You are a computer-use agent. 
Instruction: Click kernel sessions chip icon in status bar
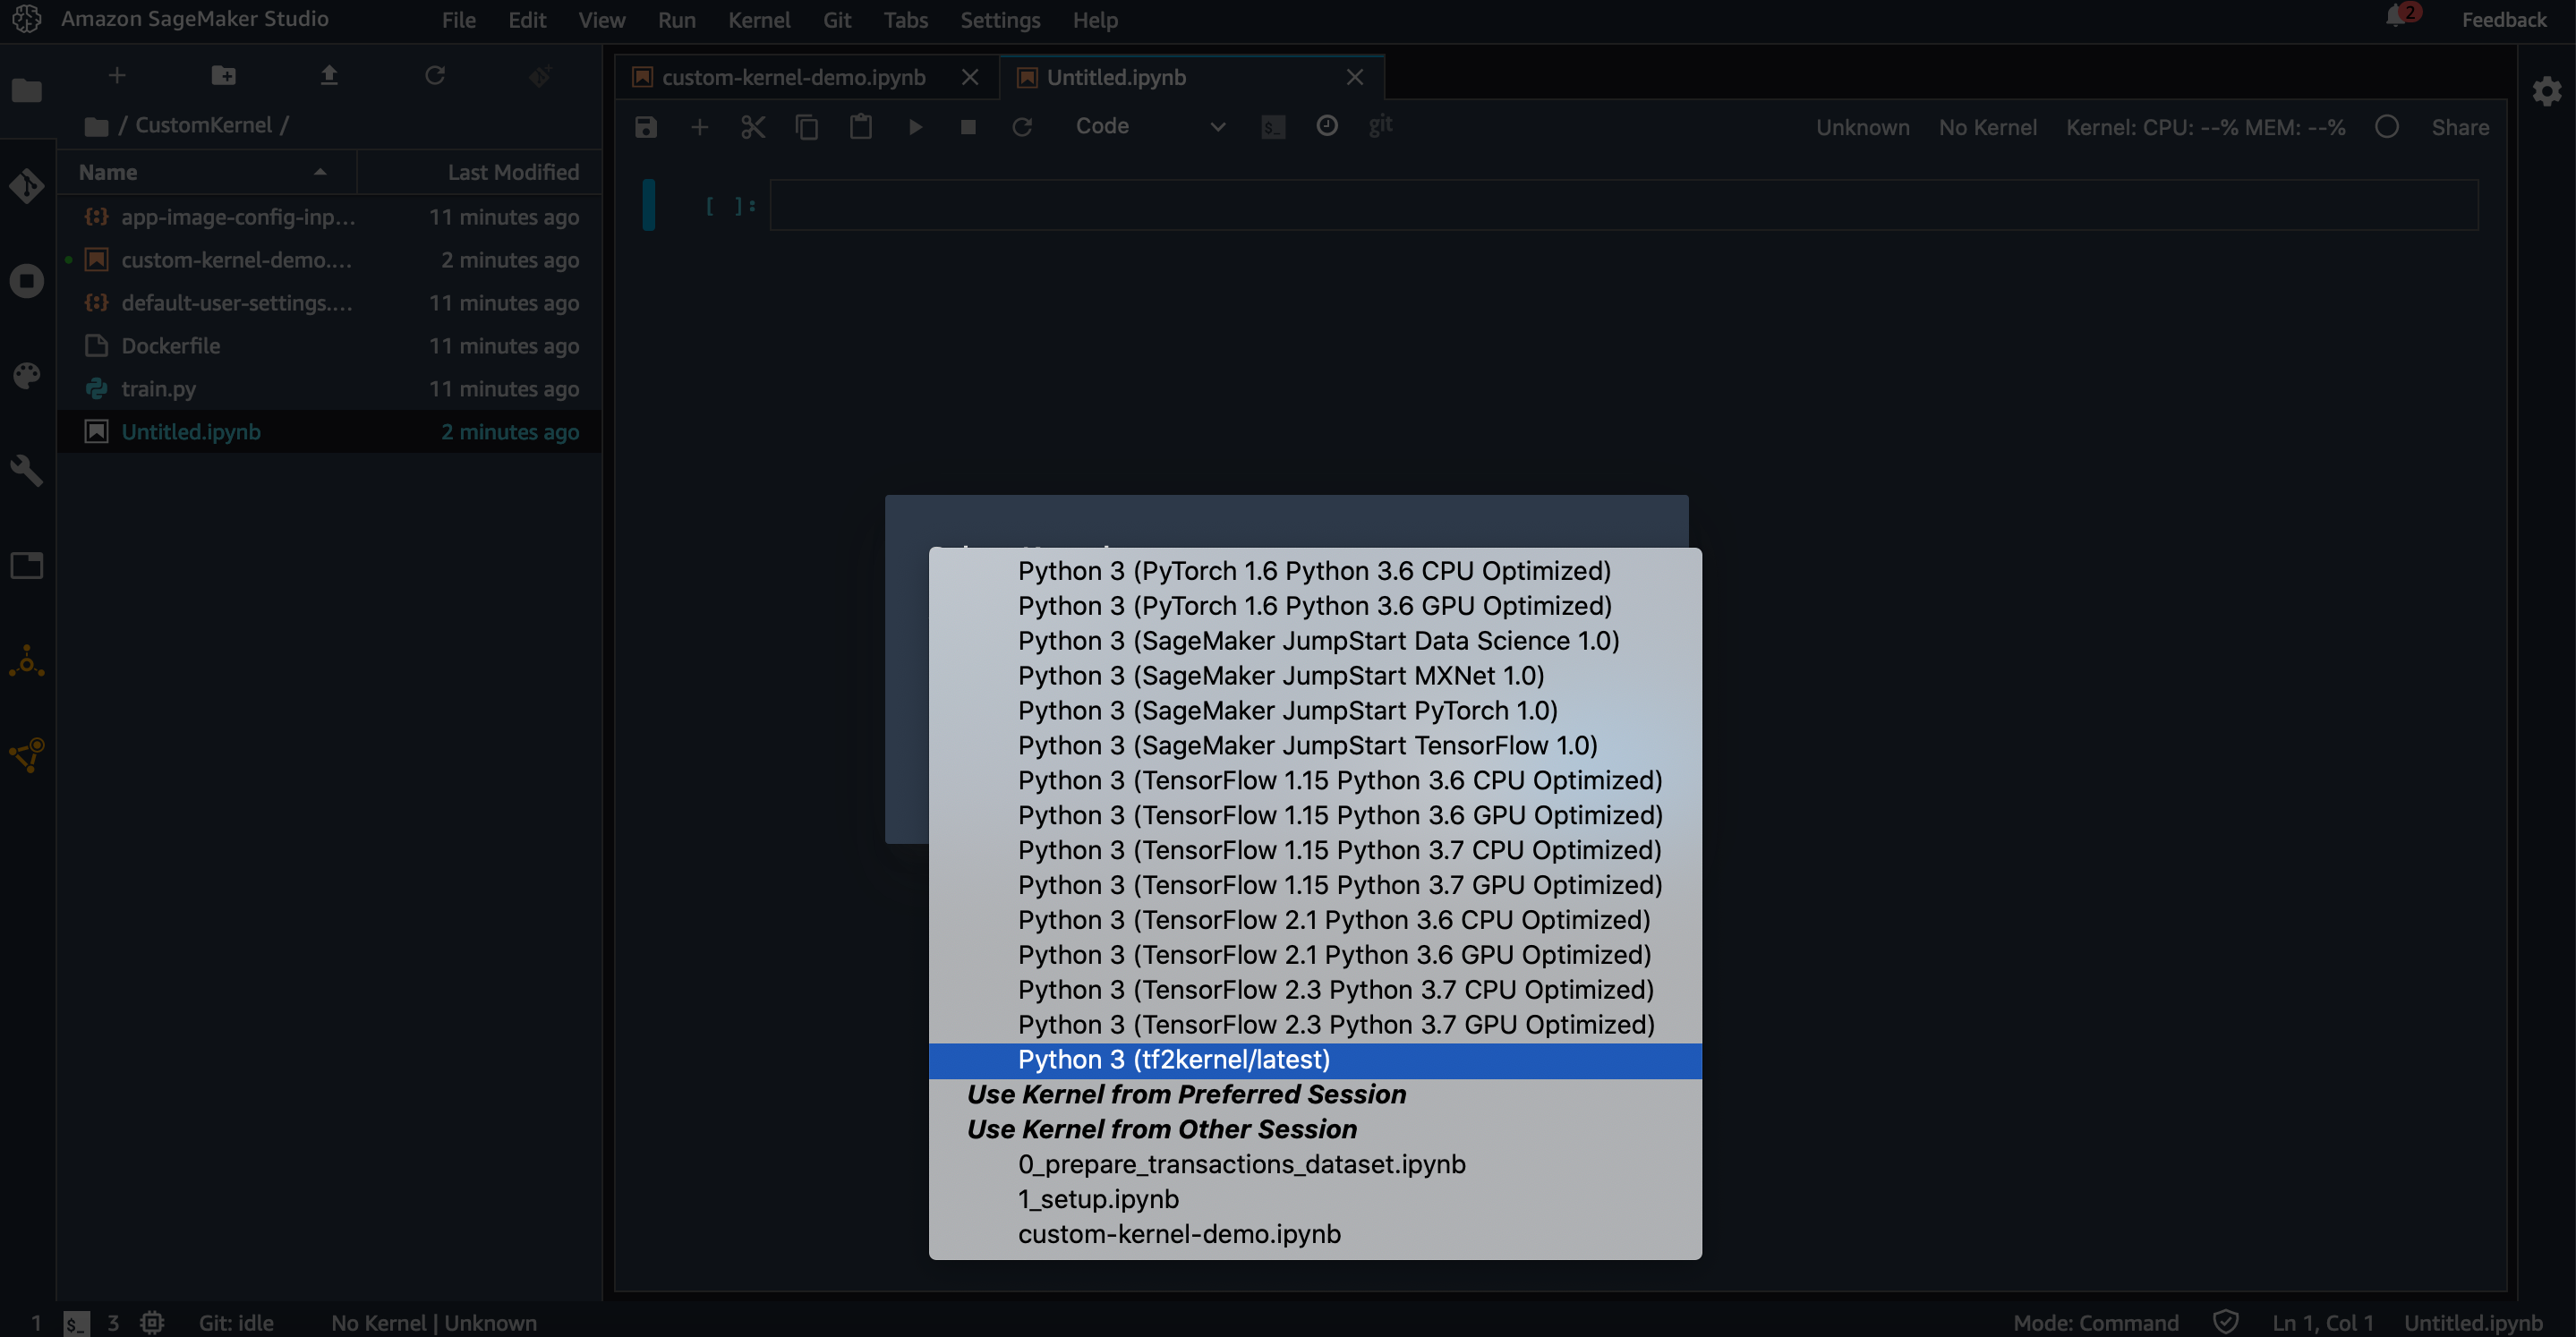pyautogui.click(x=152, y=1322)
